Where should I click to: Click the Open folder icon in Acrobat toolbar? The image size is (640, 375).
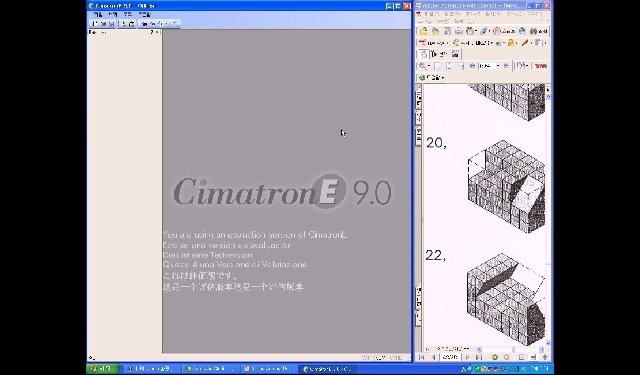coord(423,31)
